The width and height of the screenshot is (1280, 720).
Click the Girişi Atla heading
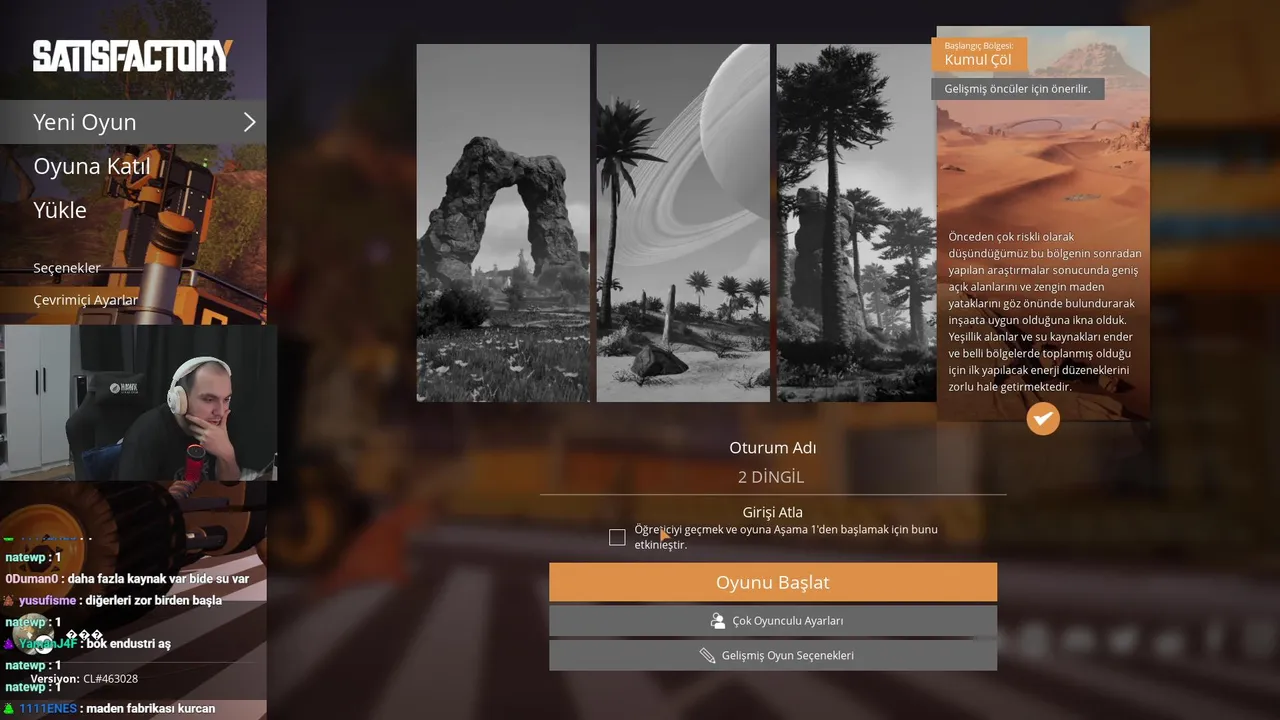click(772, 512)
